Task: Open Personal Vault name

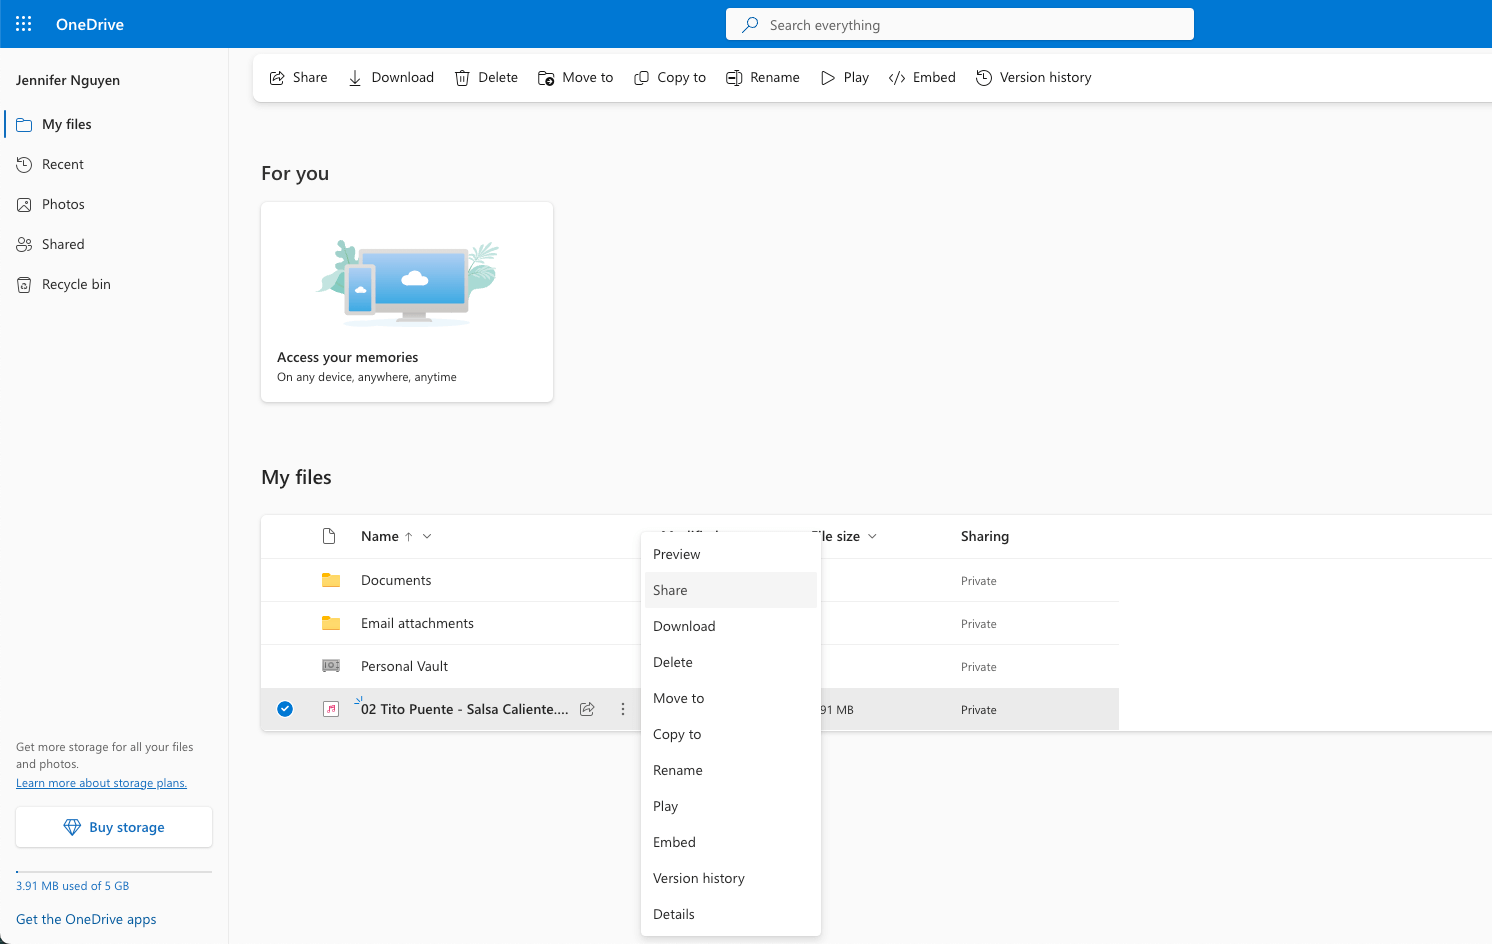Action: pos(404,666)
